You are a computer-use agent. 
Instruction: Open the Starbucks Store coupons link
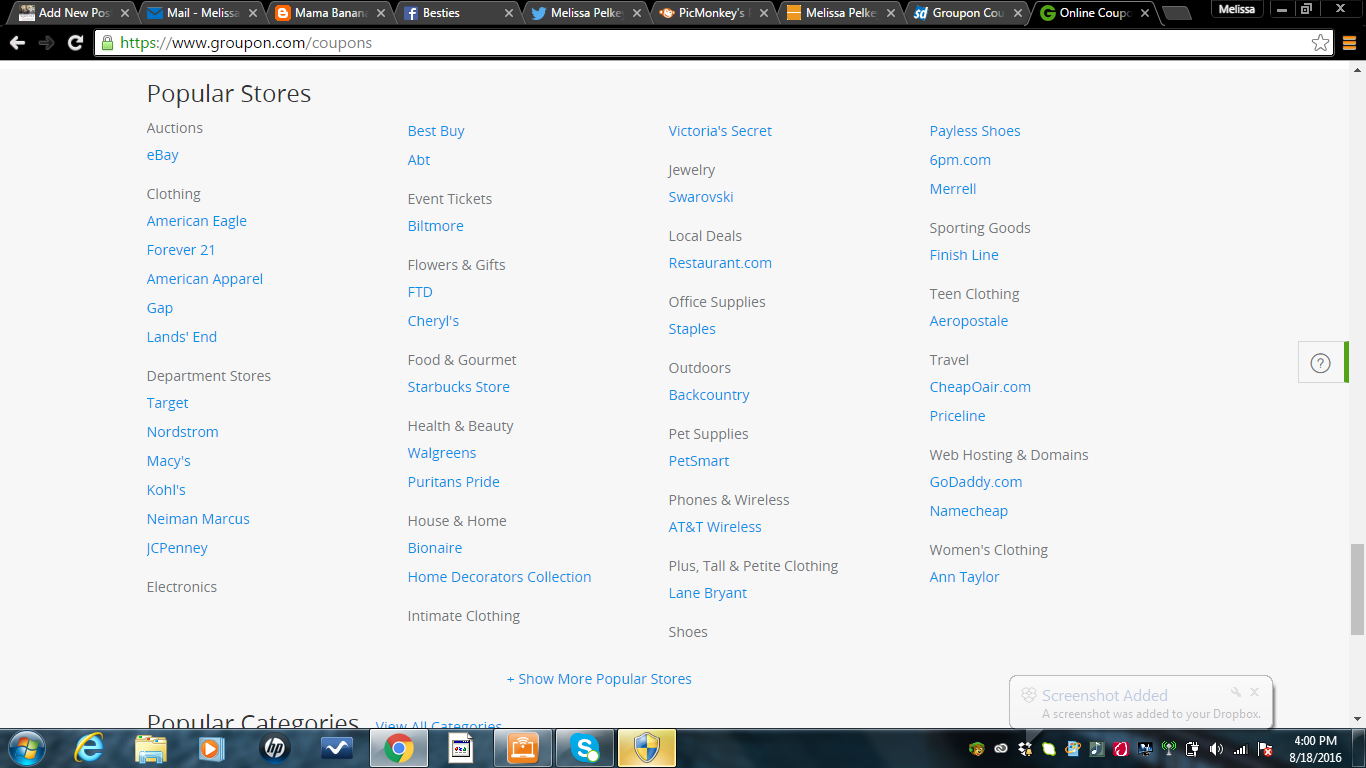pos(458,387)
